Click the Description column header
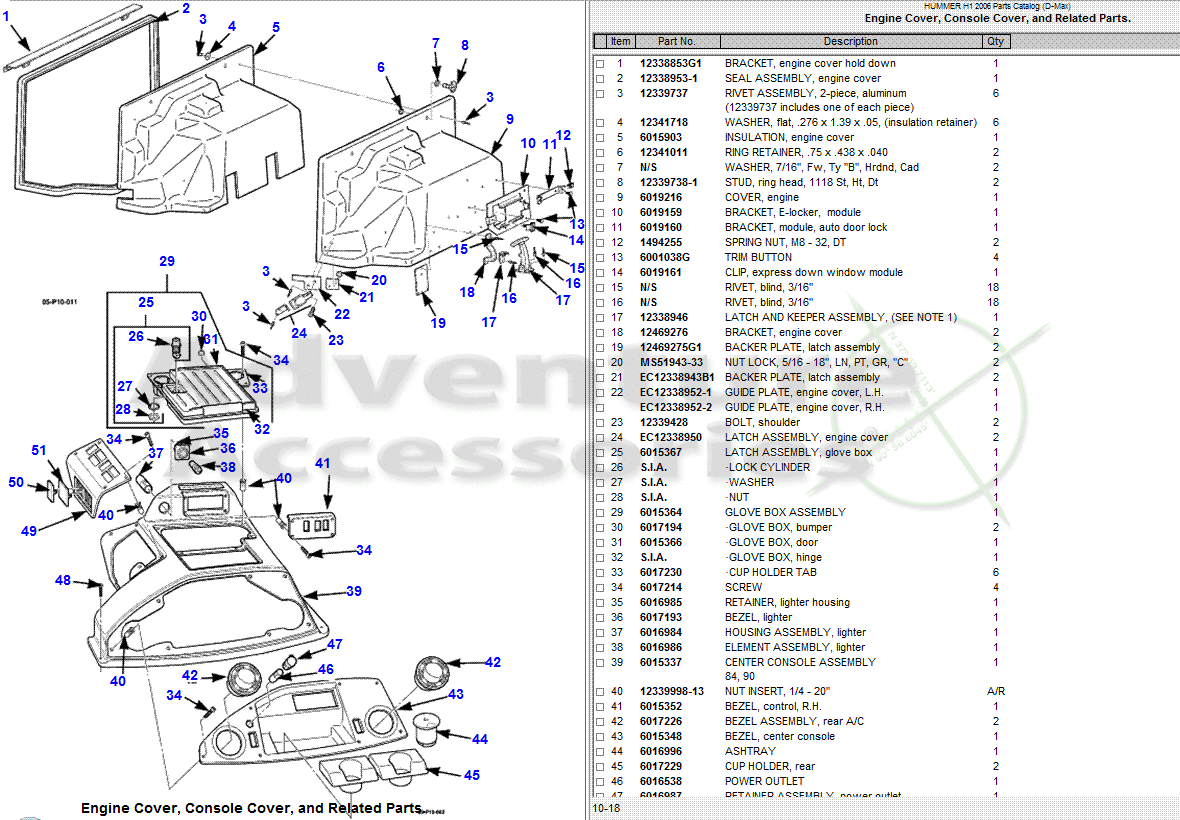Image resolution: width=1180 pixels, height=820 pixels. [850, 41]
